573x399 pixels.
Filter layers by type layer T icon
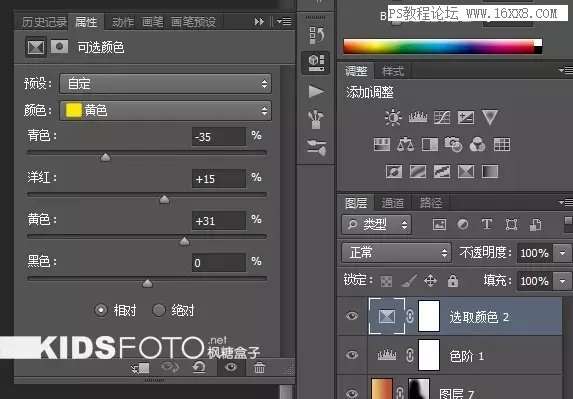pos(486,224)
